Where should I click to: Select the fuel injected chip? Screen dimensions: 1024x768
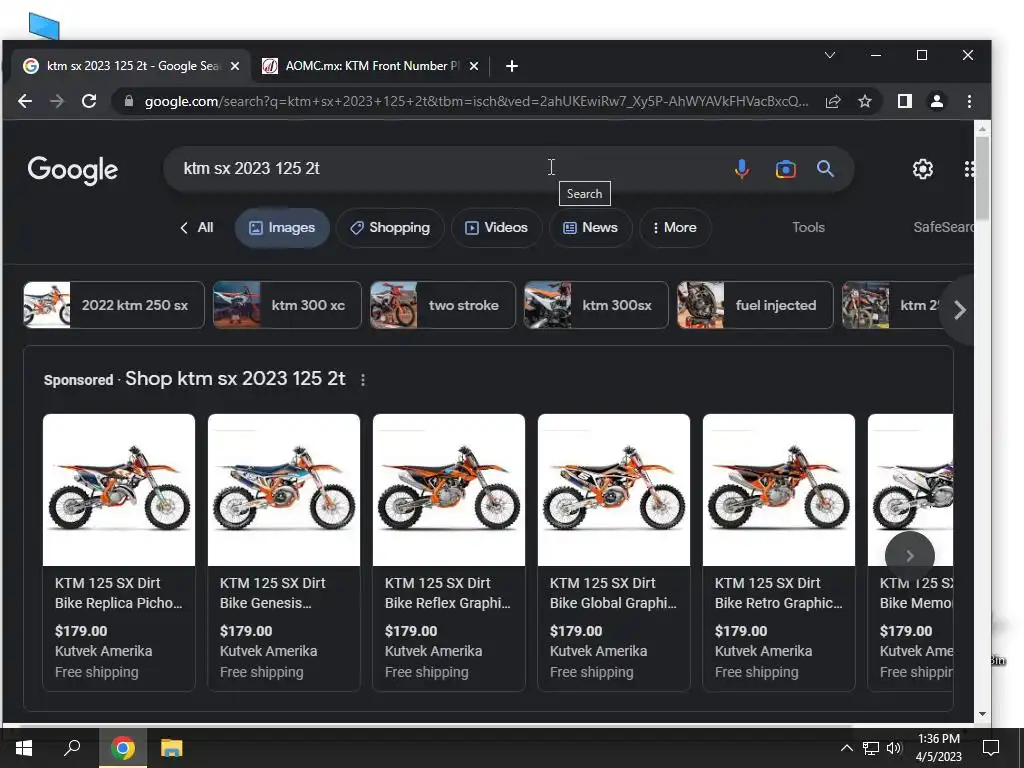[x=755, y=305]
